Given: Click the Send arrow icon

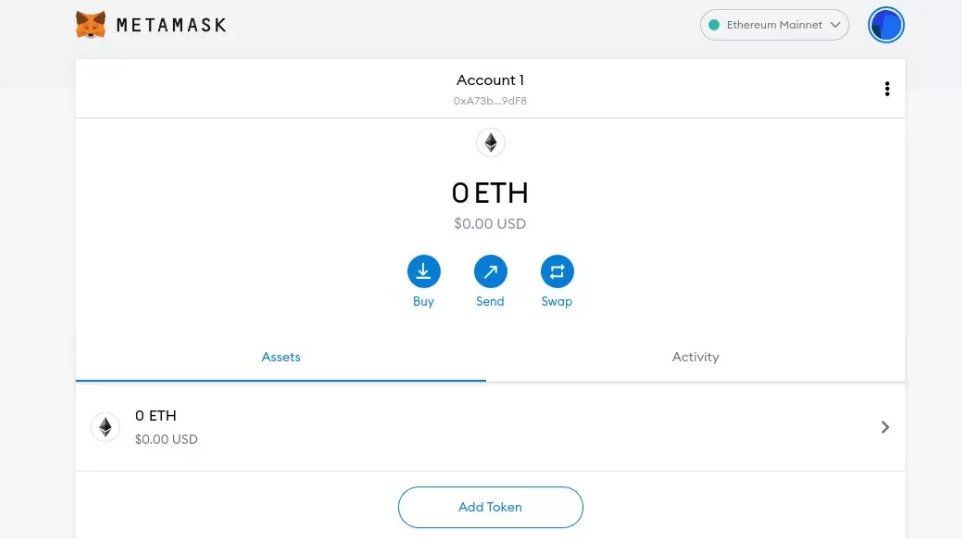Looking at the screenshot, I should click(x=490, y=271).
